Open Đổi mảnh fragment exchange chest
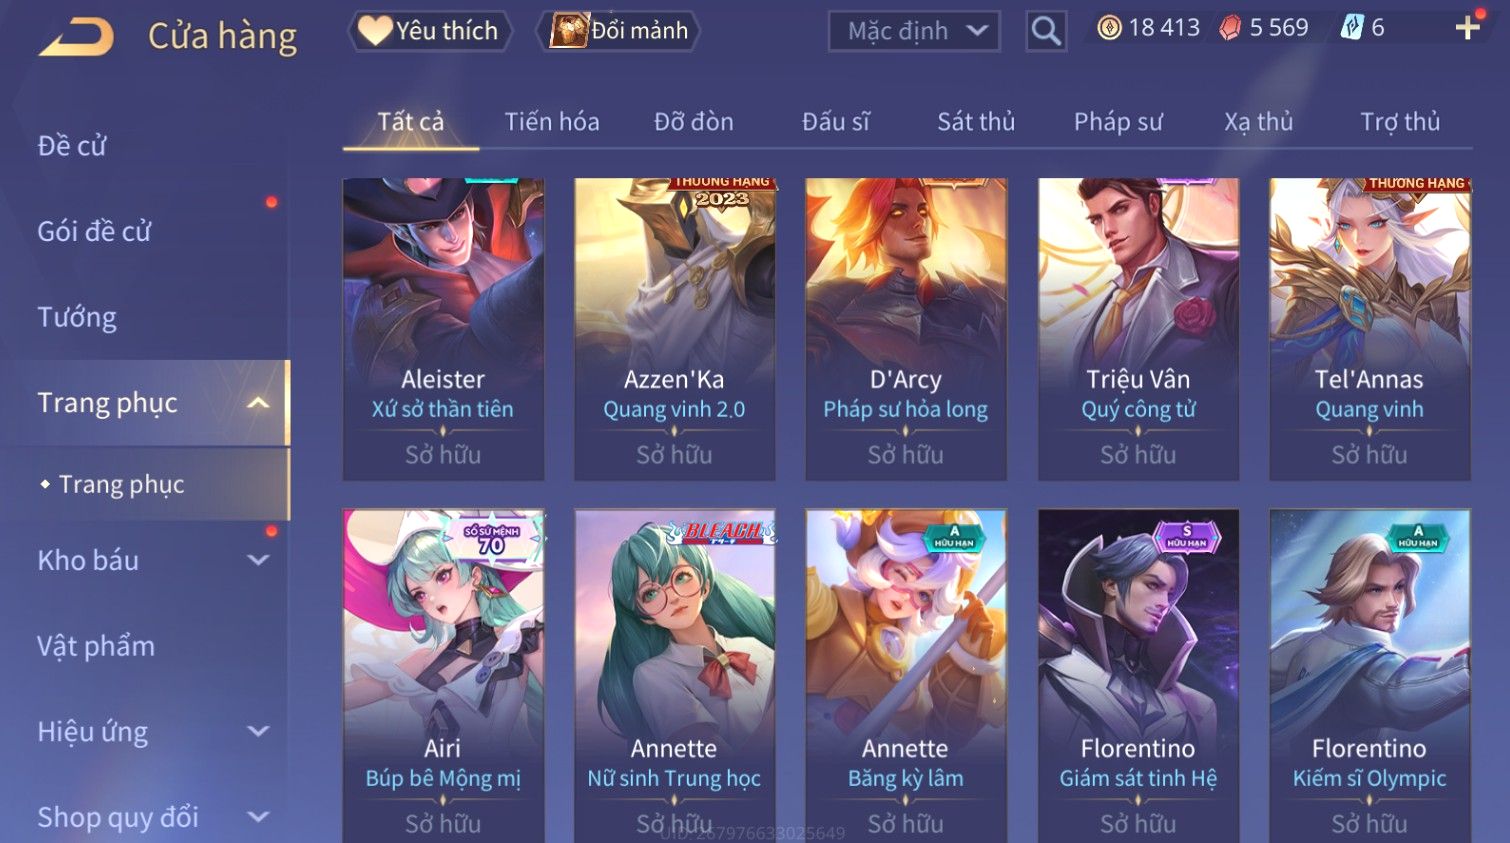 pyautogui.click(x=618, y=31)
